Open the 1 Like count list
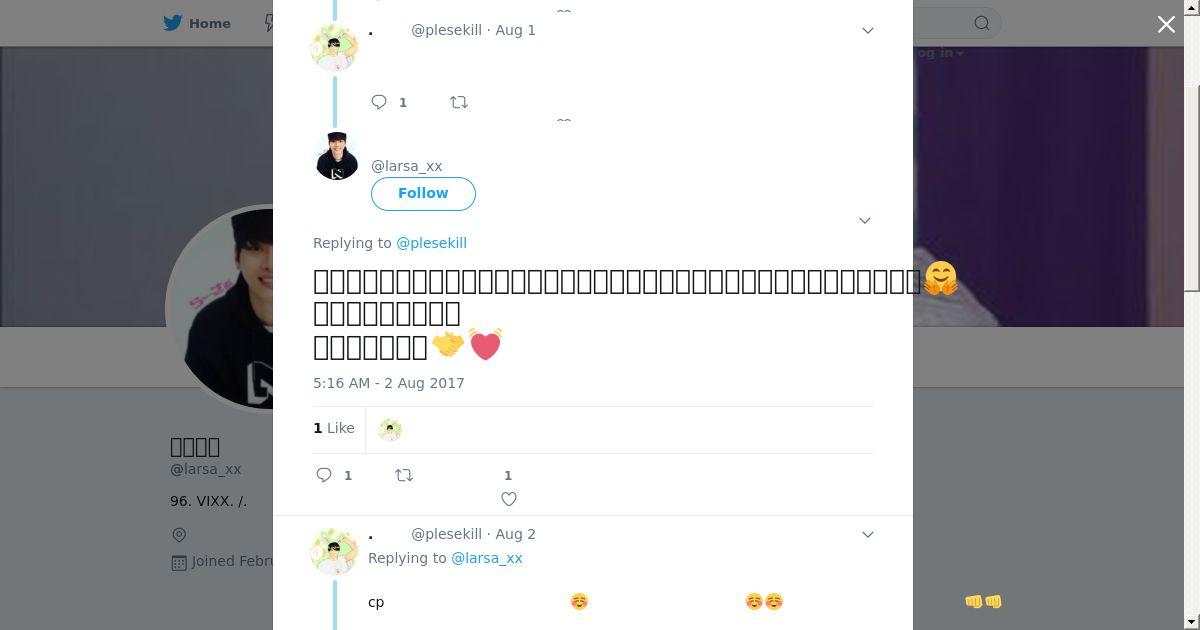The image size is (1200, 630). (x=334, y=428)
